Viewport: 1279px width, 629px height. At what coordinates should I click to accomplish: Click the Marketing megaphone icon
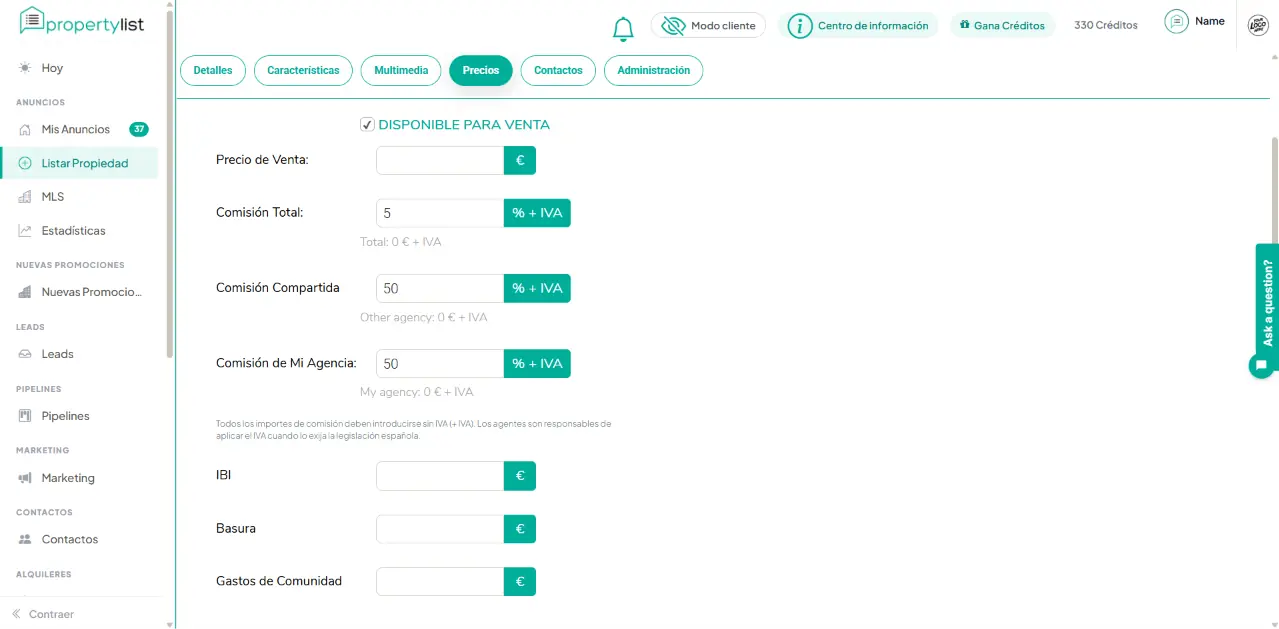click(25, 478)
